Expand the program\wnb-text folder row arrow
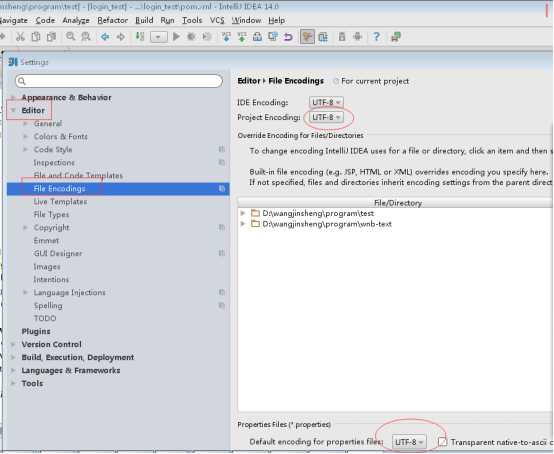Image resolution: width=554 pixels, height=454 pixels. click(x=243, y=224)
